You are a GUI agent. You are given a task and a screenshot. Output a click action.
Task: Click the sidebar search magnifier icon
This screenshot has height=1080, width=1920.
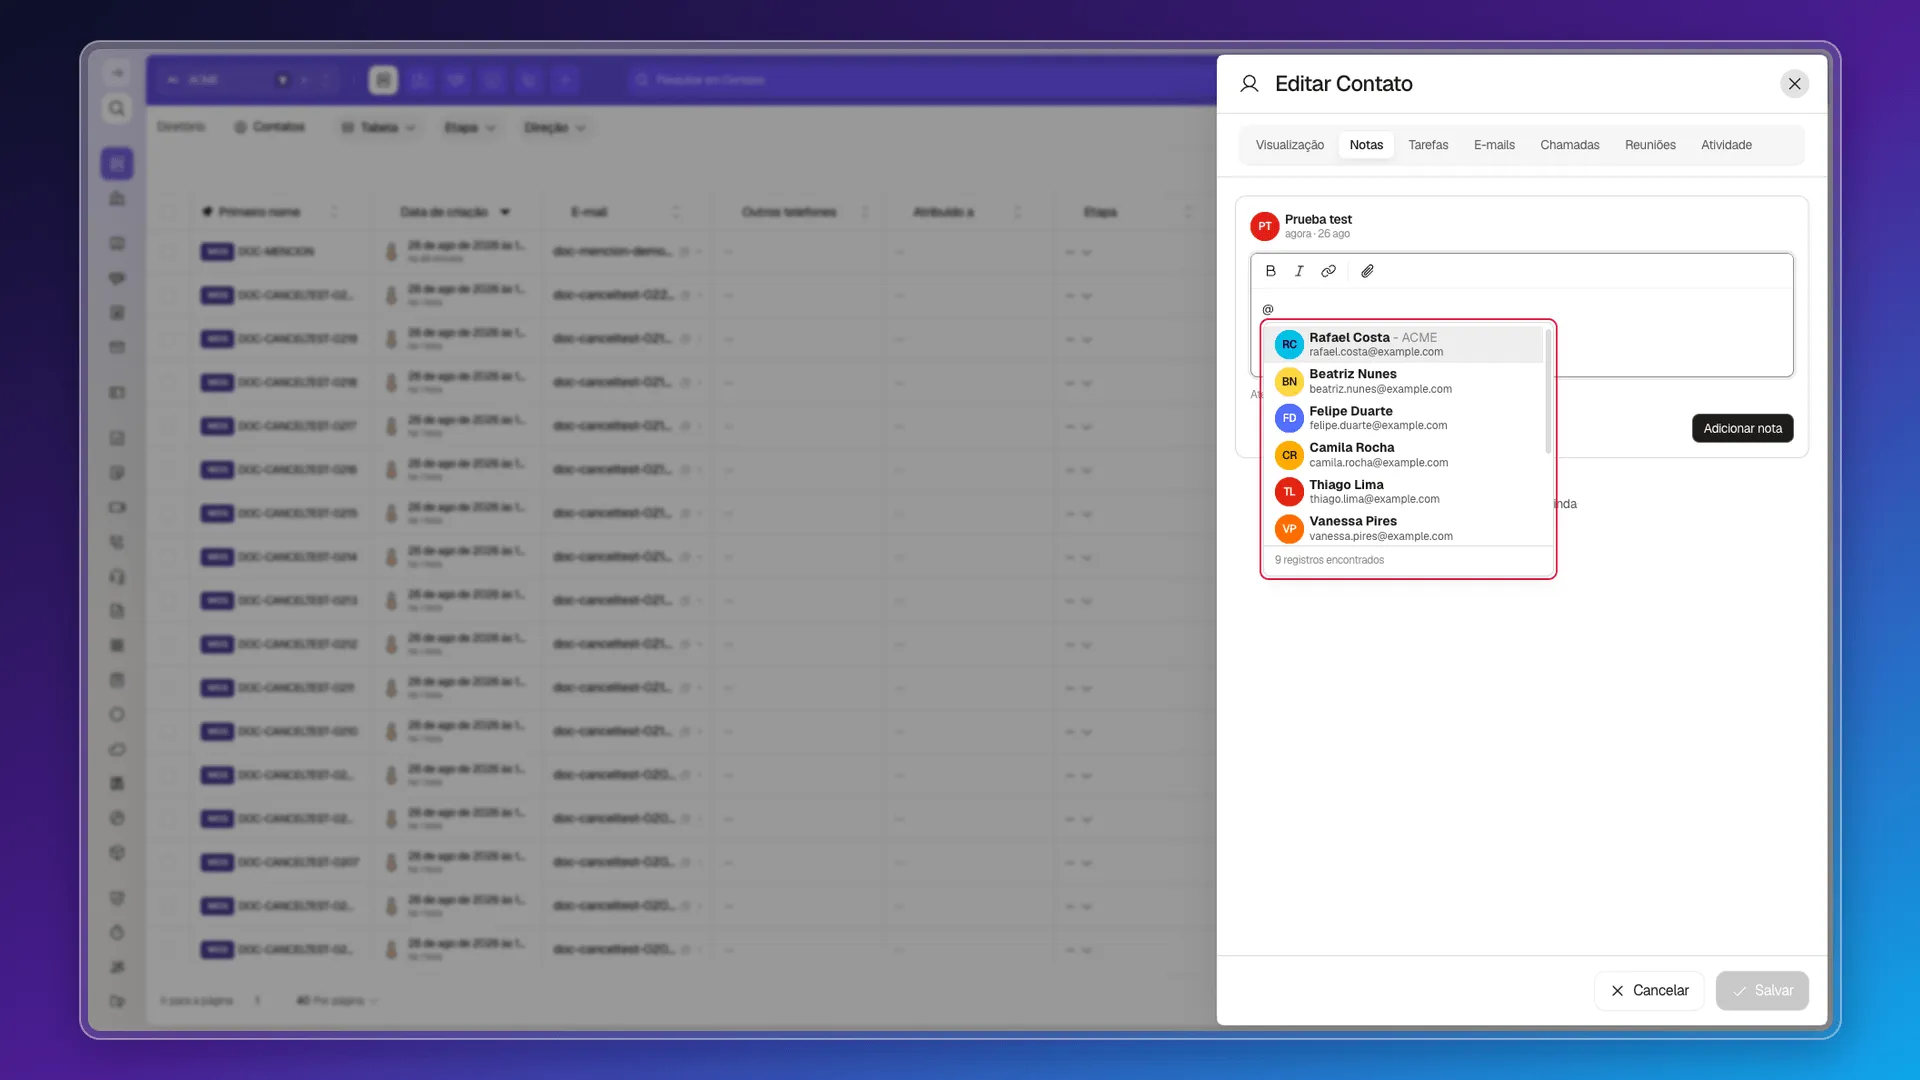coord(117,108)
